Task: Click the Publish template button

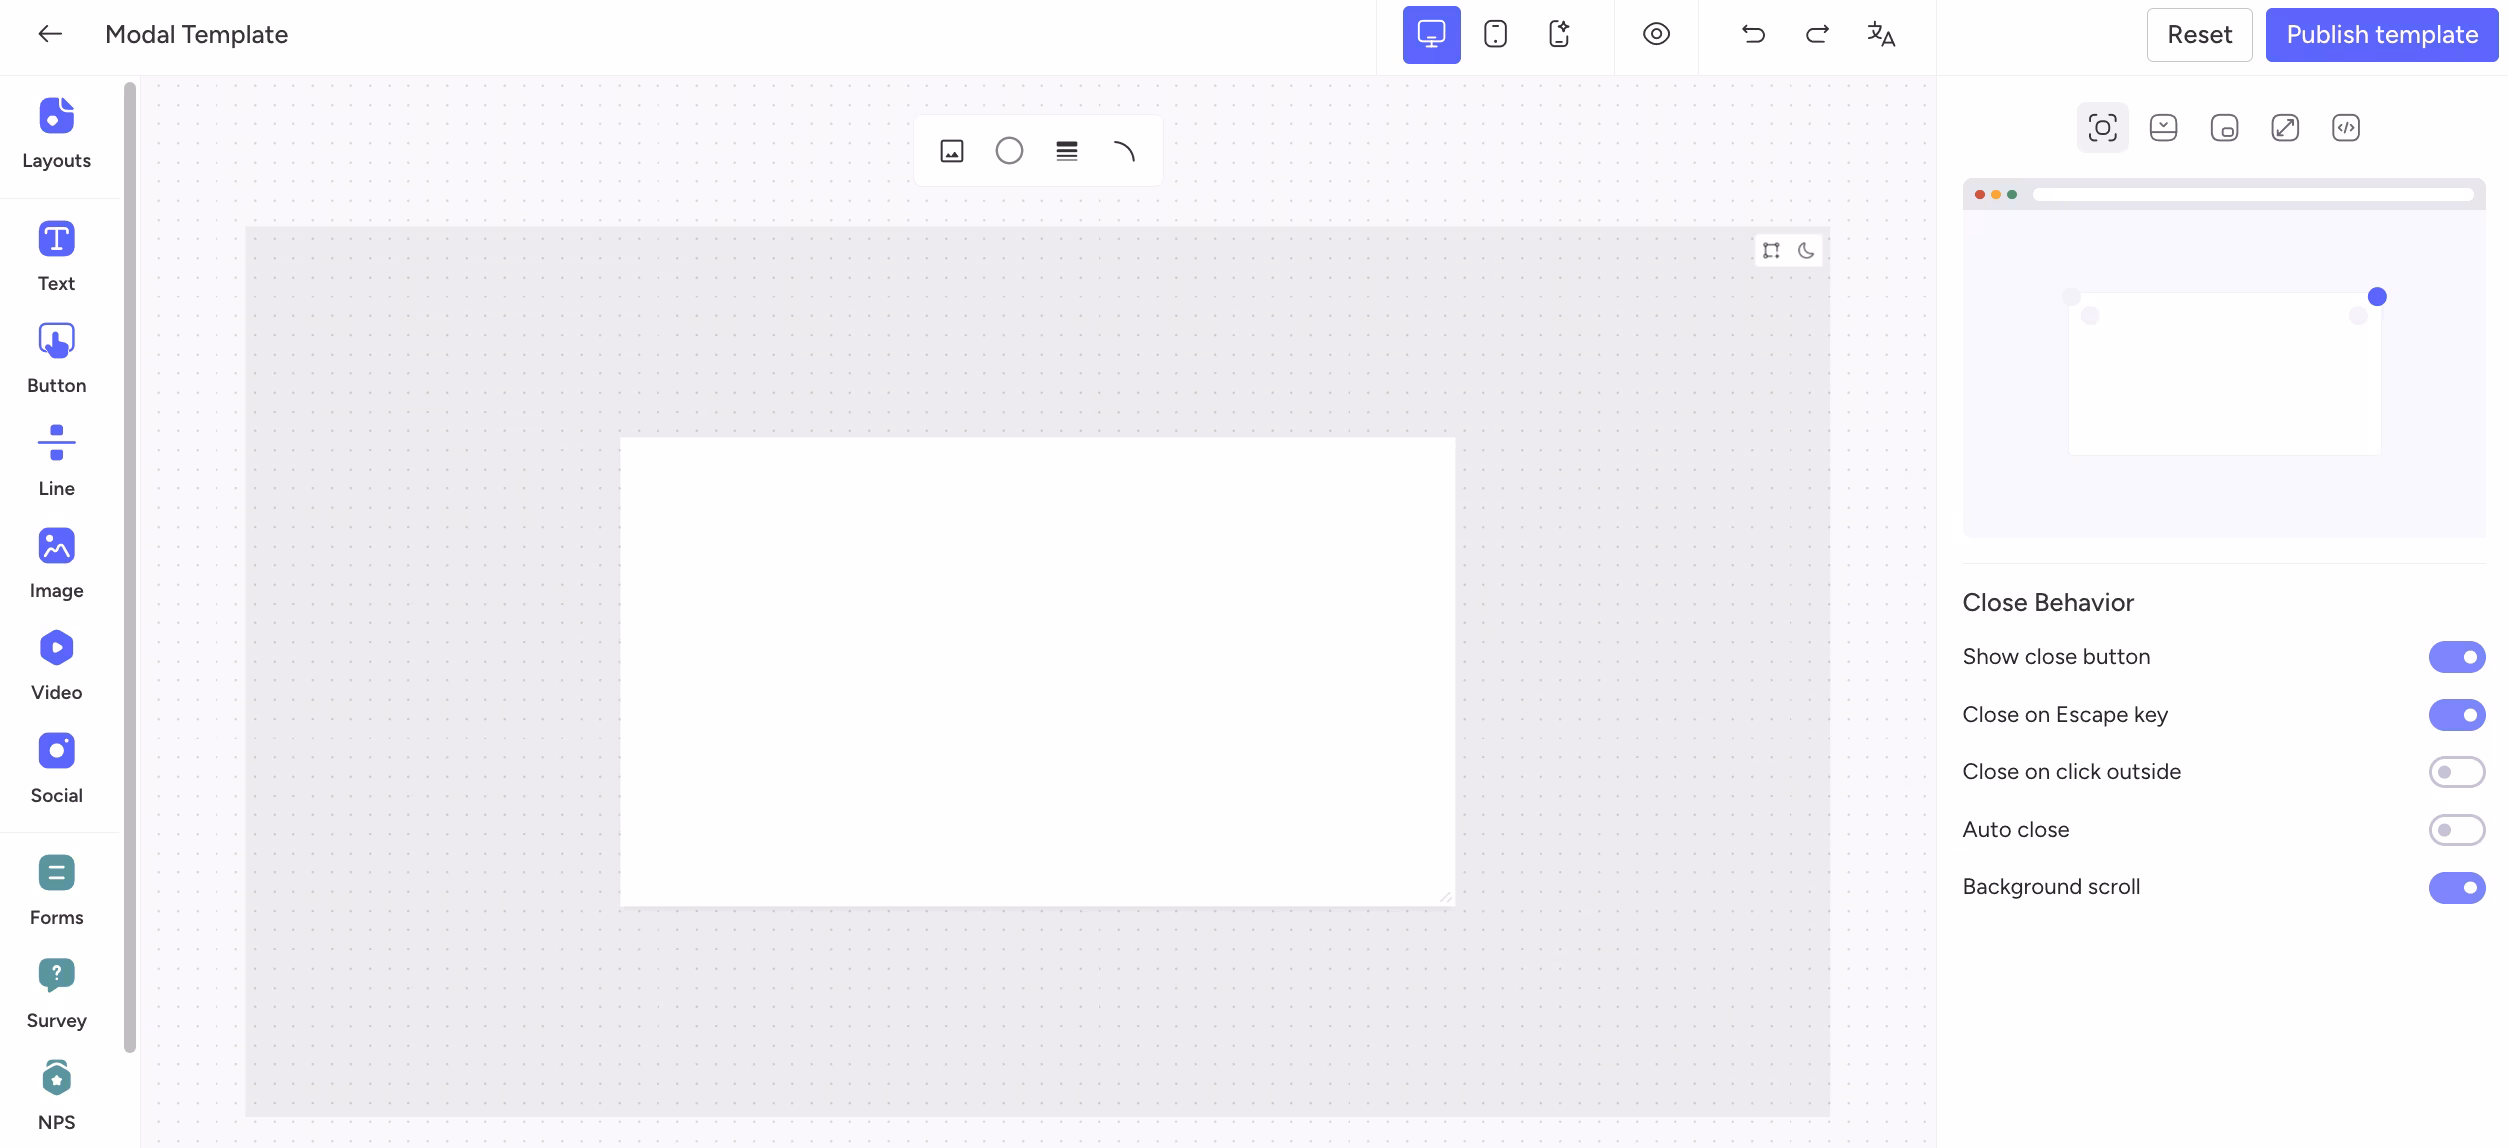Action: pos(2381,34)
